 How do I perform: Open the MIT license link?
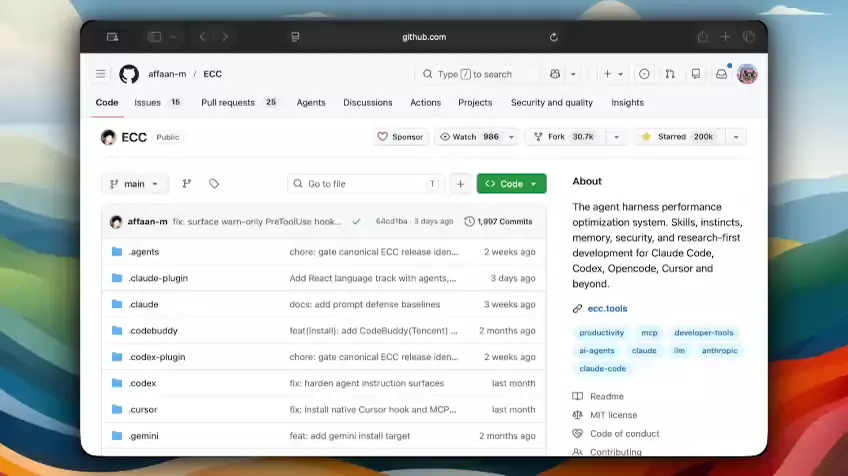(614, 415)
